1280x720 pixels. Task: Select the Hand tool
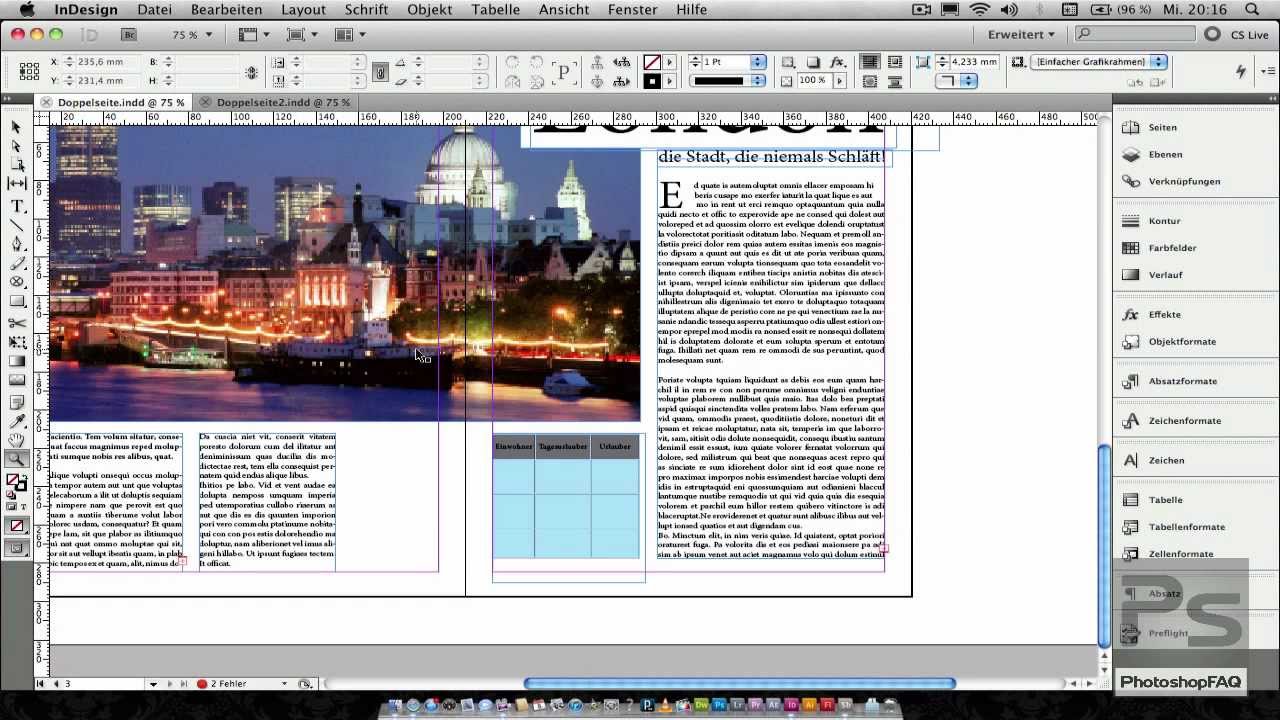[x=16, y=440]
